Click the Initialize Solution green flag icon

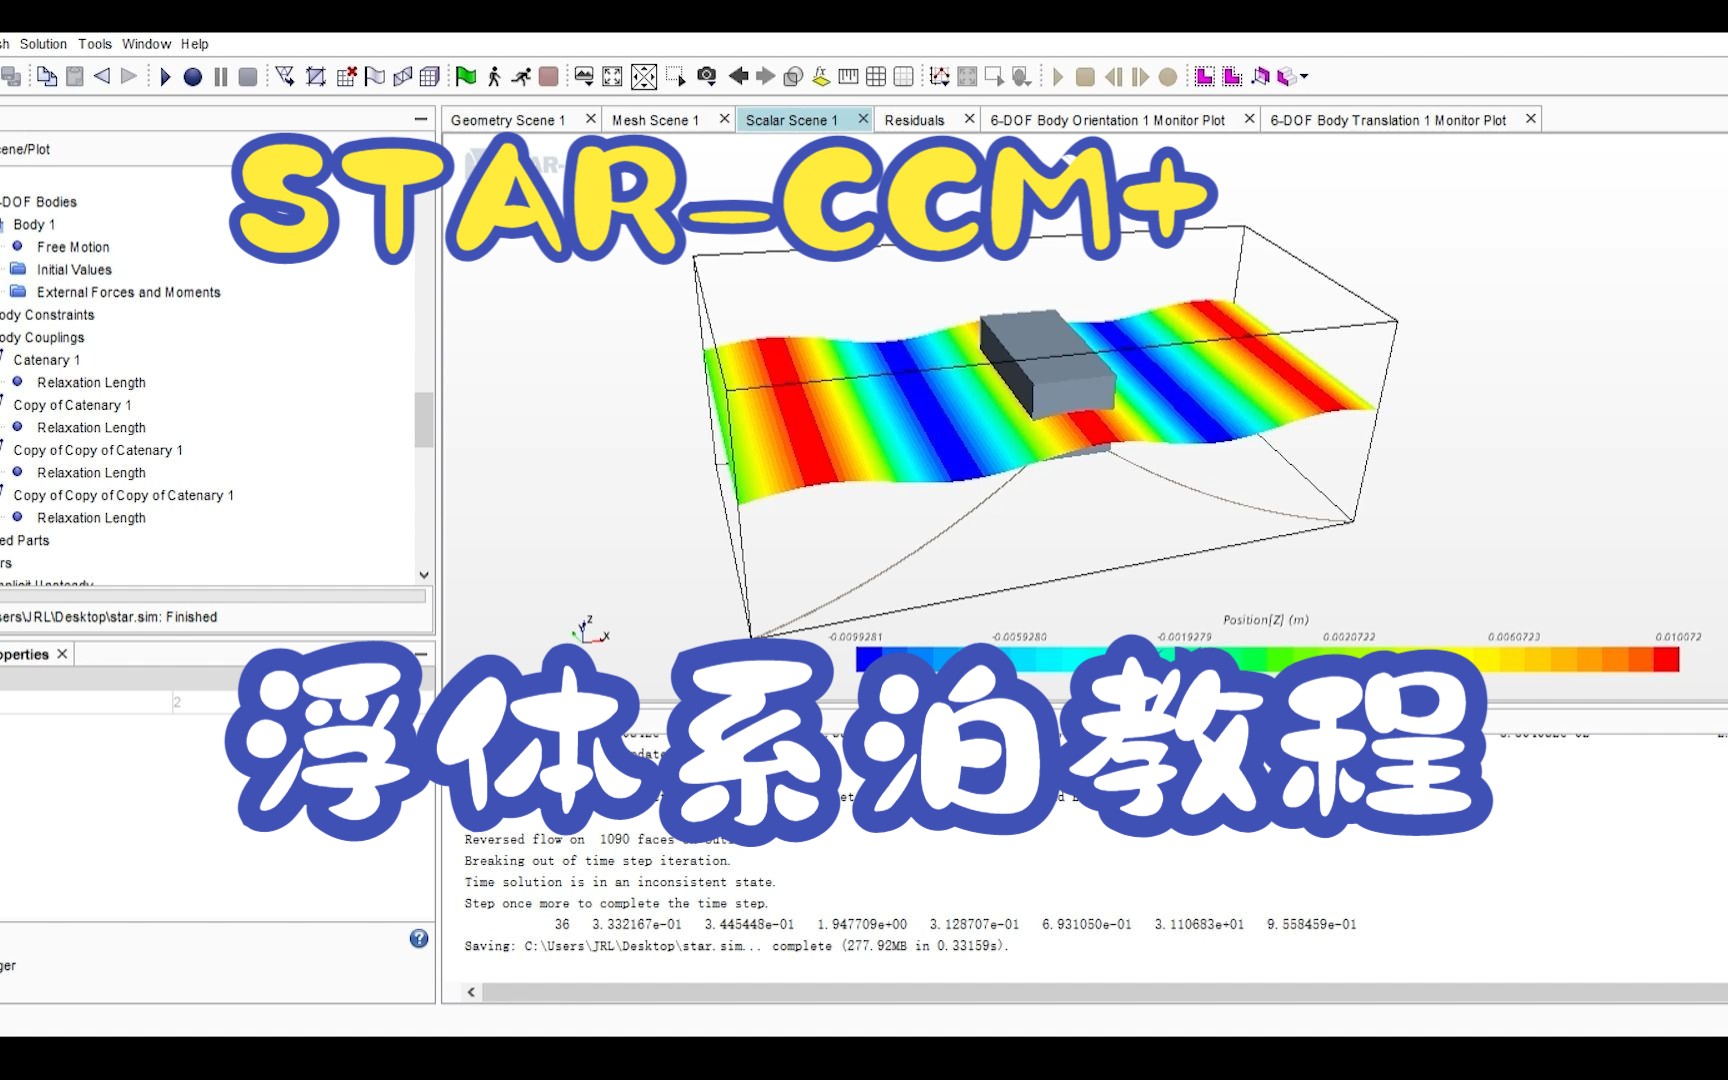[x=466, y=76]
